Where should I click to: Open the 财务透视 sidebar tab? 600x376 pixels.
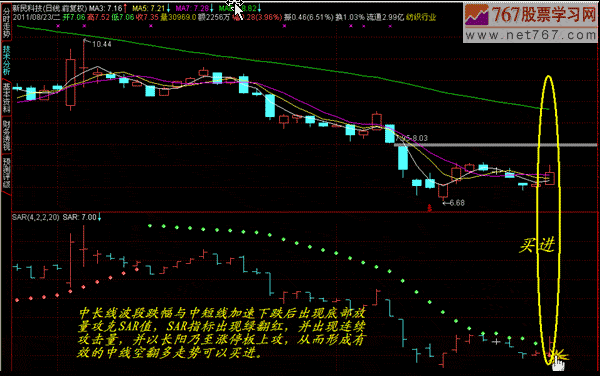(x=6, y=135)
